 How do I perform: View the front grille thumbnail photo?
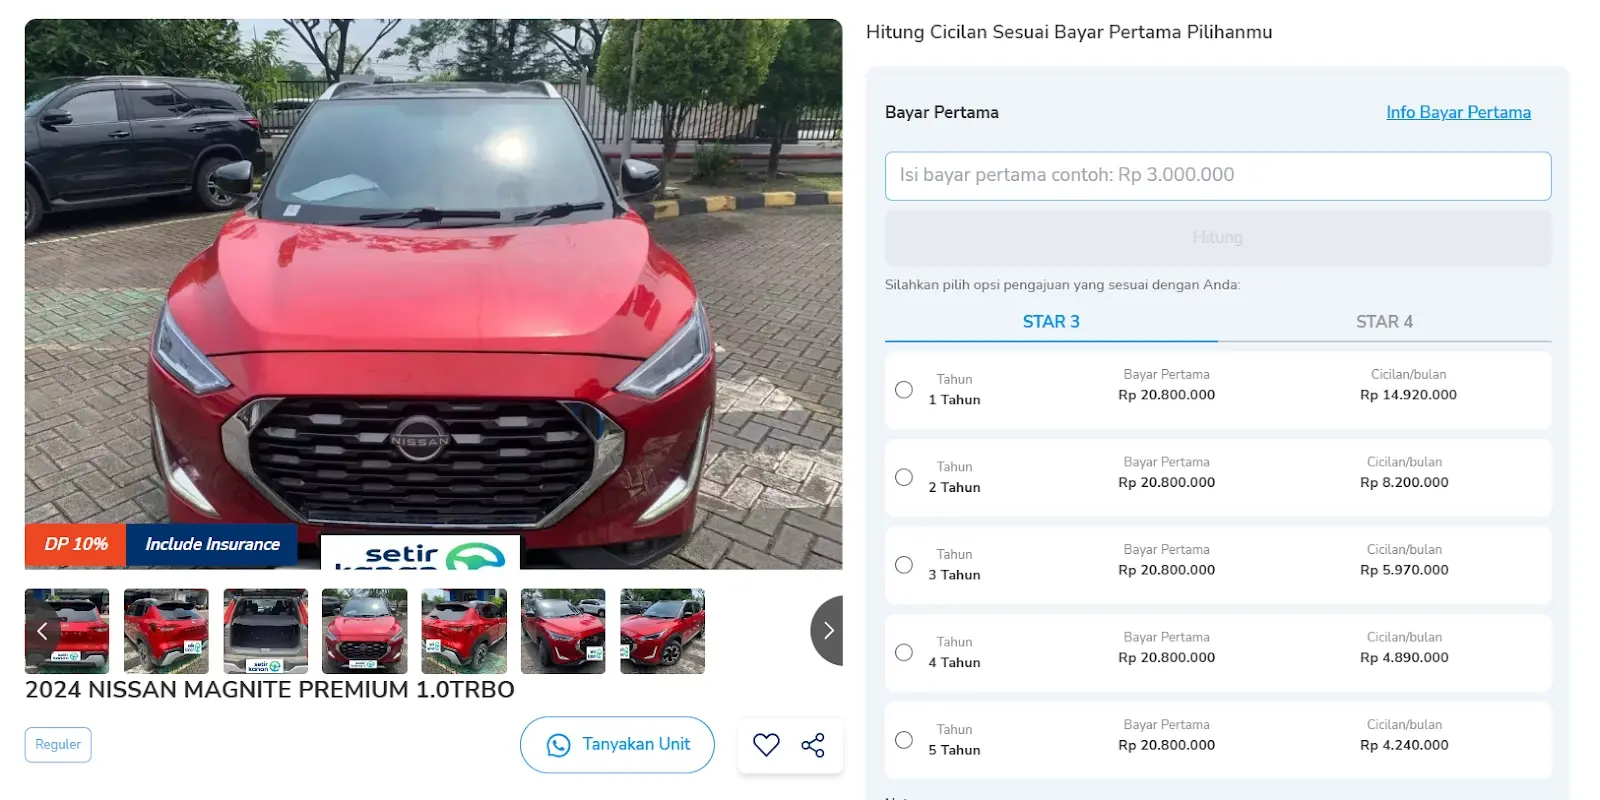364,631
